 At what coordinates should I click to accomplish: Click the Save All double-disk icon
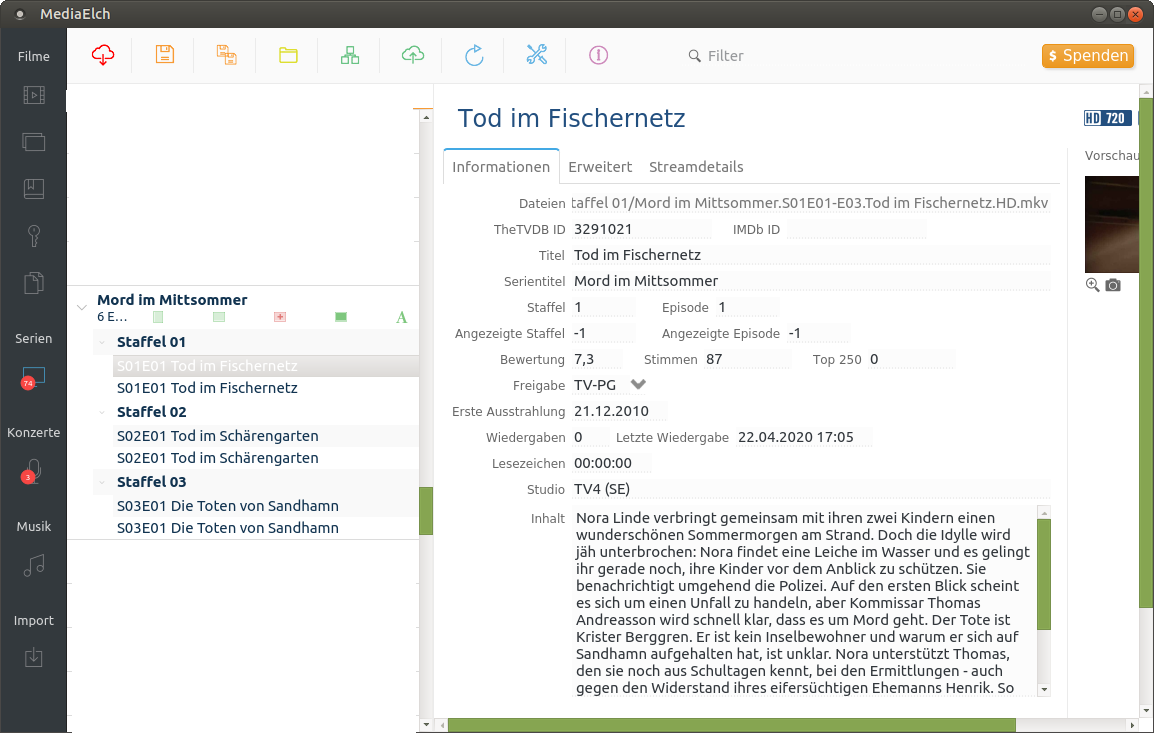point(227,55)
